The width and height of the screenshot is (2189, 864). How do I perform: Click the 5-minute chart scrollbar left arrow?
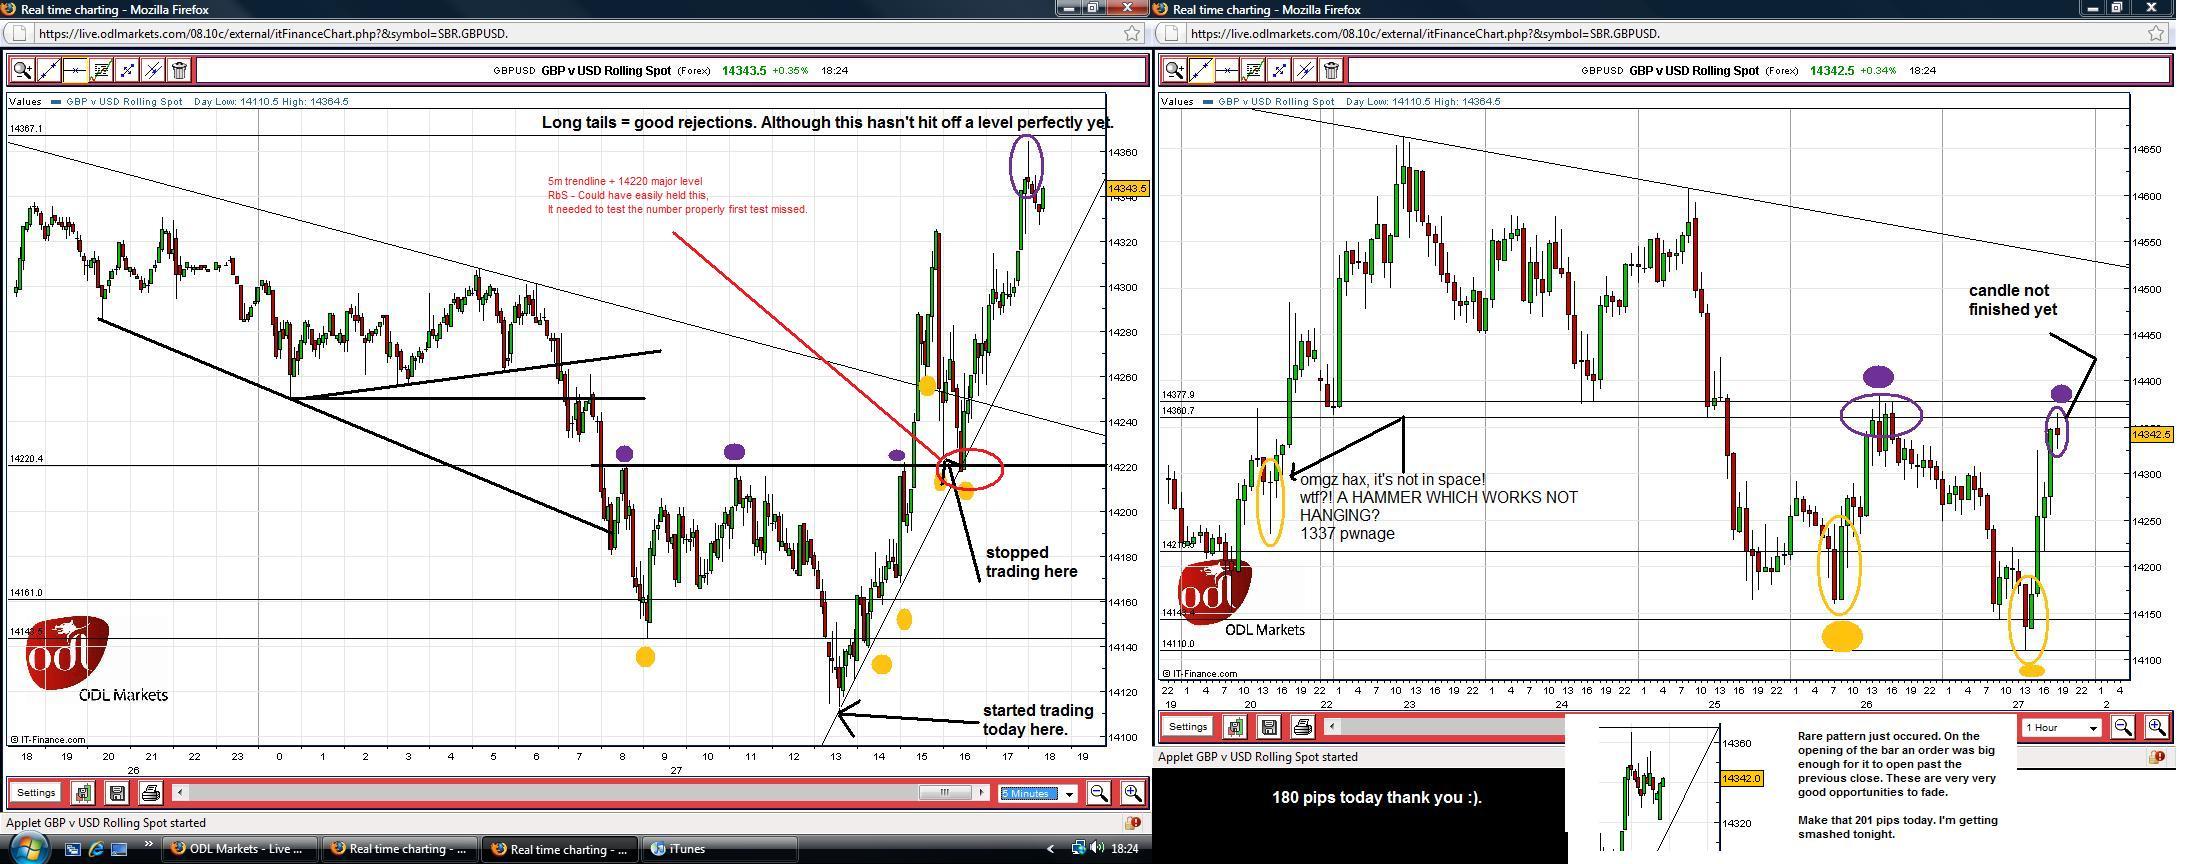coord(180,793)
